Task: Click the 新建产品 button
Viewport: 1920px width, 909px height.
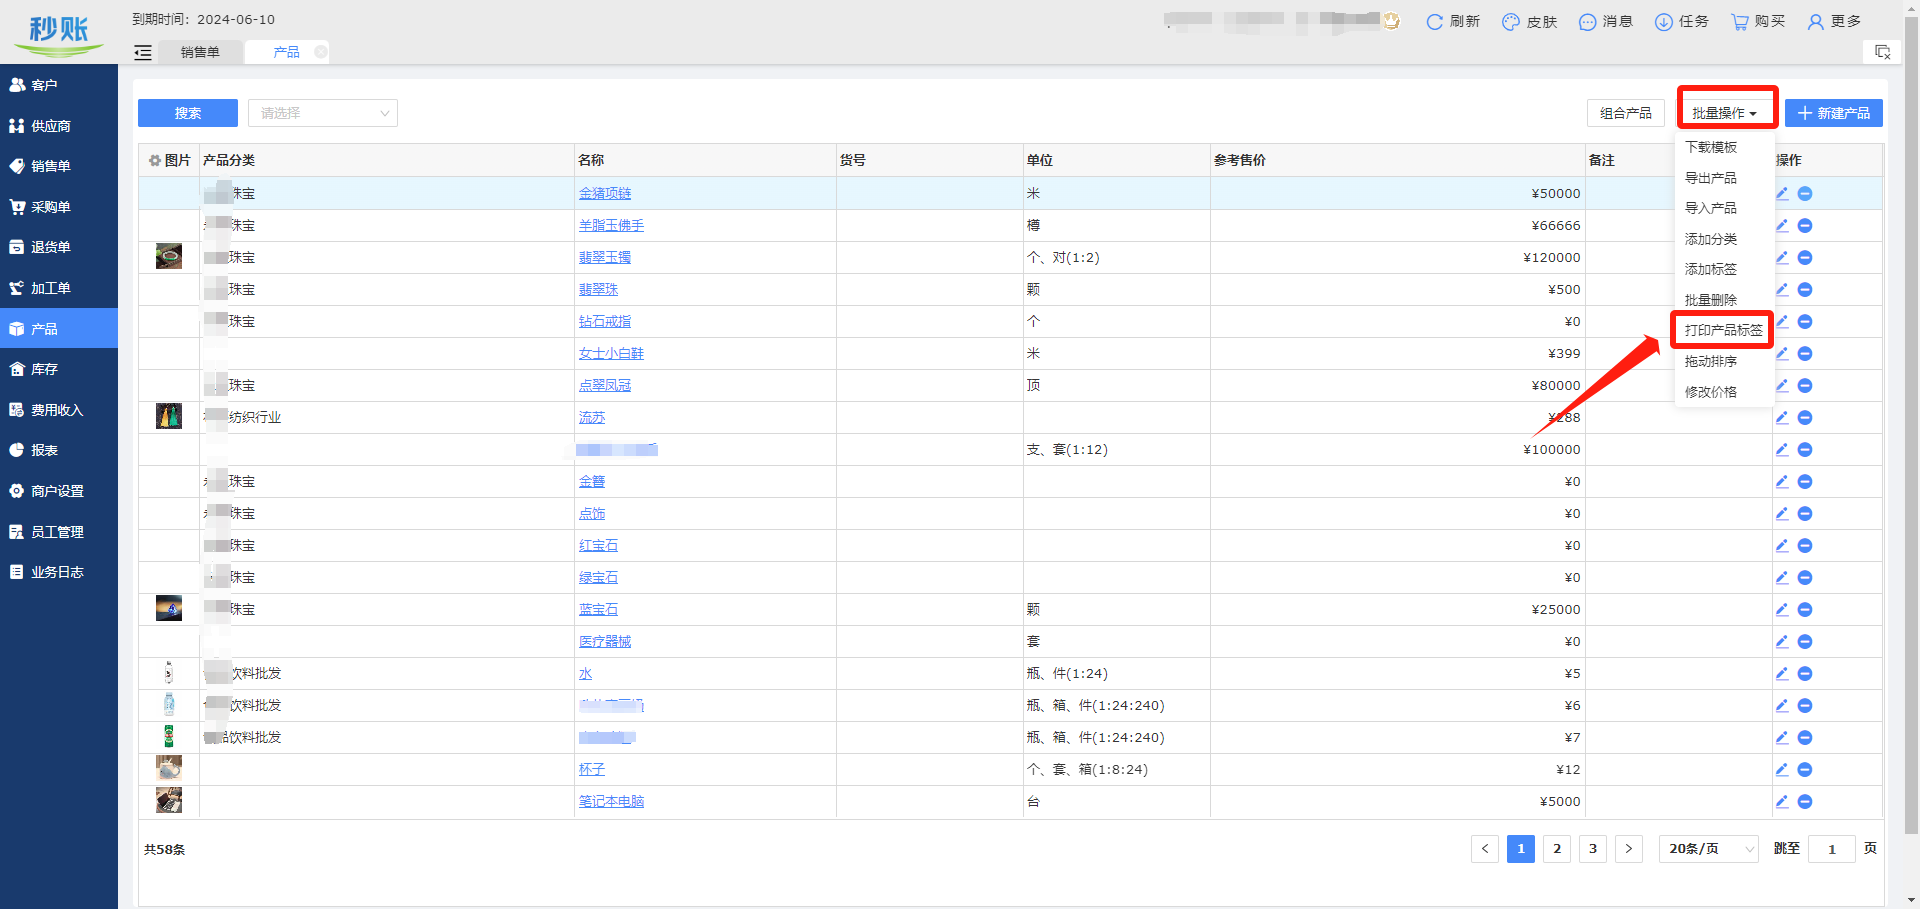Action: (1833, 114)
